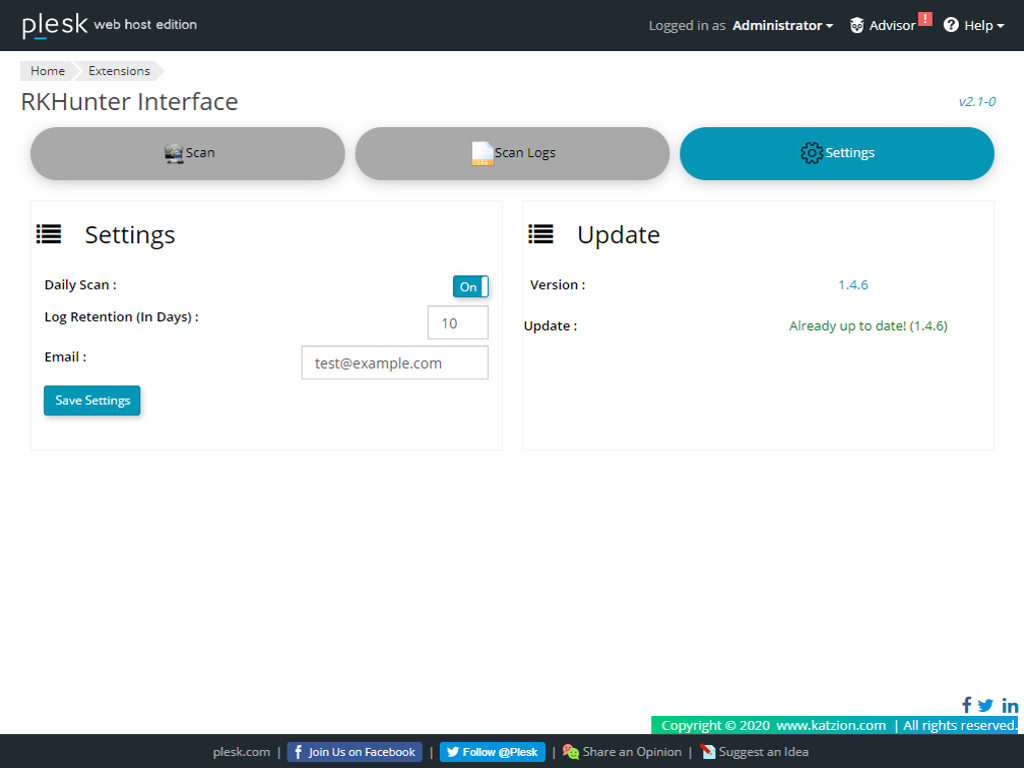This screenshot has height=768, width=1024.
Task: Switch to the Scan tab
Action: tap(187, 153)
